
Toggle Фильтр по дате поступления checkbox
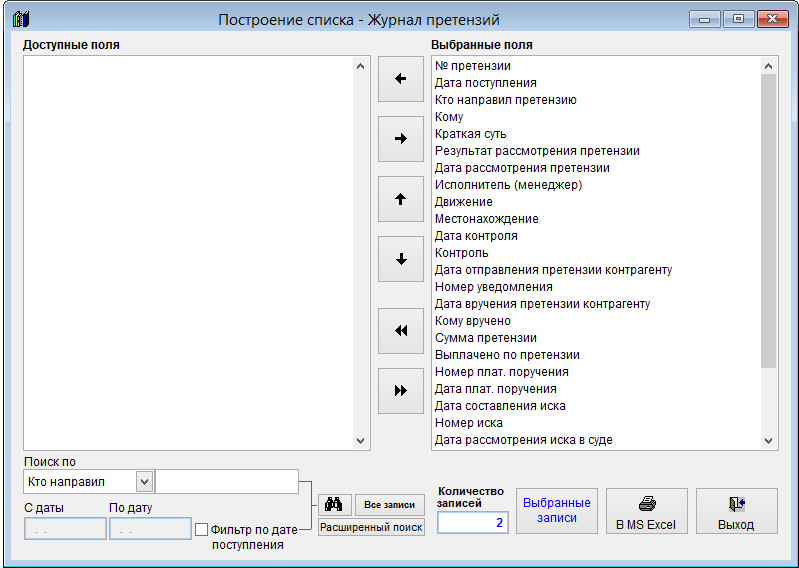coord(202,530)
